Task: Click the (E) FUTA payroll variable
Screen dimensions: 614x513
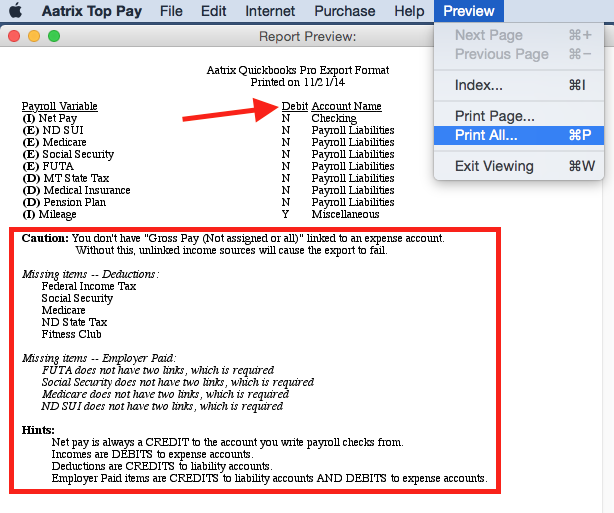Action: (48, 166)
